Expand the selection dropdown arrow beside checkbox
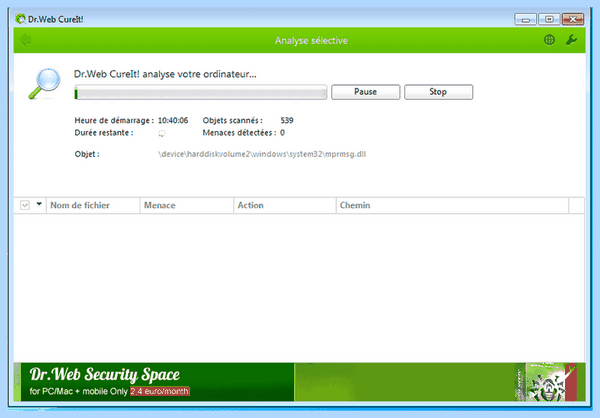This screenshot has height=418, width=600. click(x=39, y=204)
